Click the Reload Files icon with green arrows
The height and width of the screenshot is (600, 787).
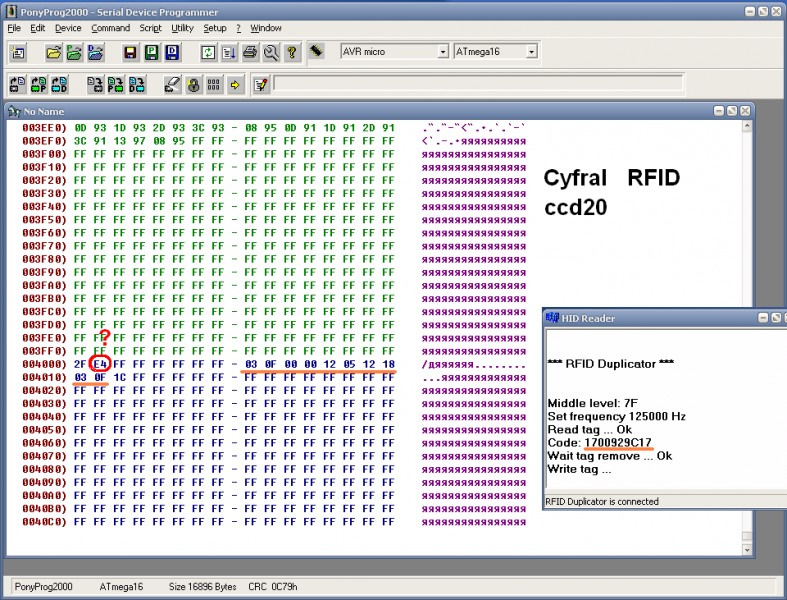click(208, 52)
